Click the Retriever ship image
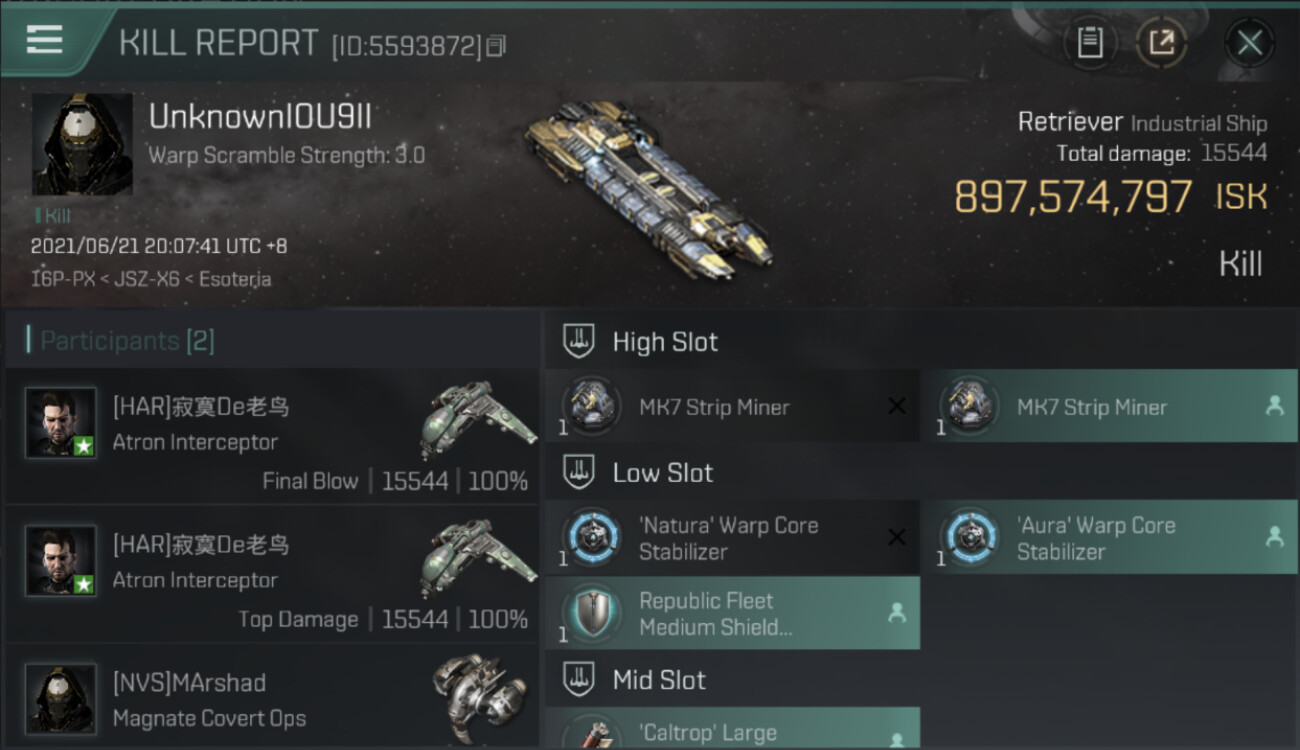This screenshot has height=750, width=1300. (647, 190)
